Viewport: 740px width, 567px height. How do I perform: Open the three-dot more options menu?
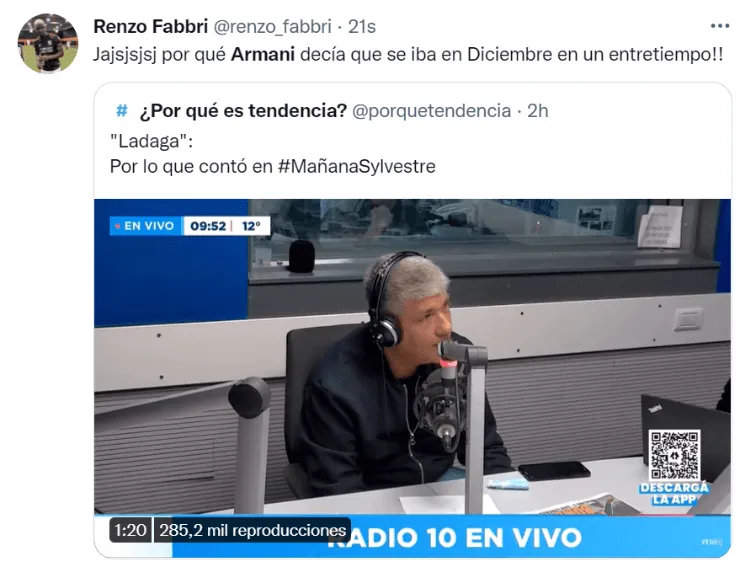click(x=720, y=26)
